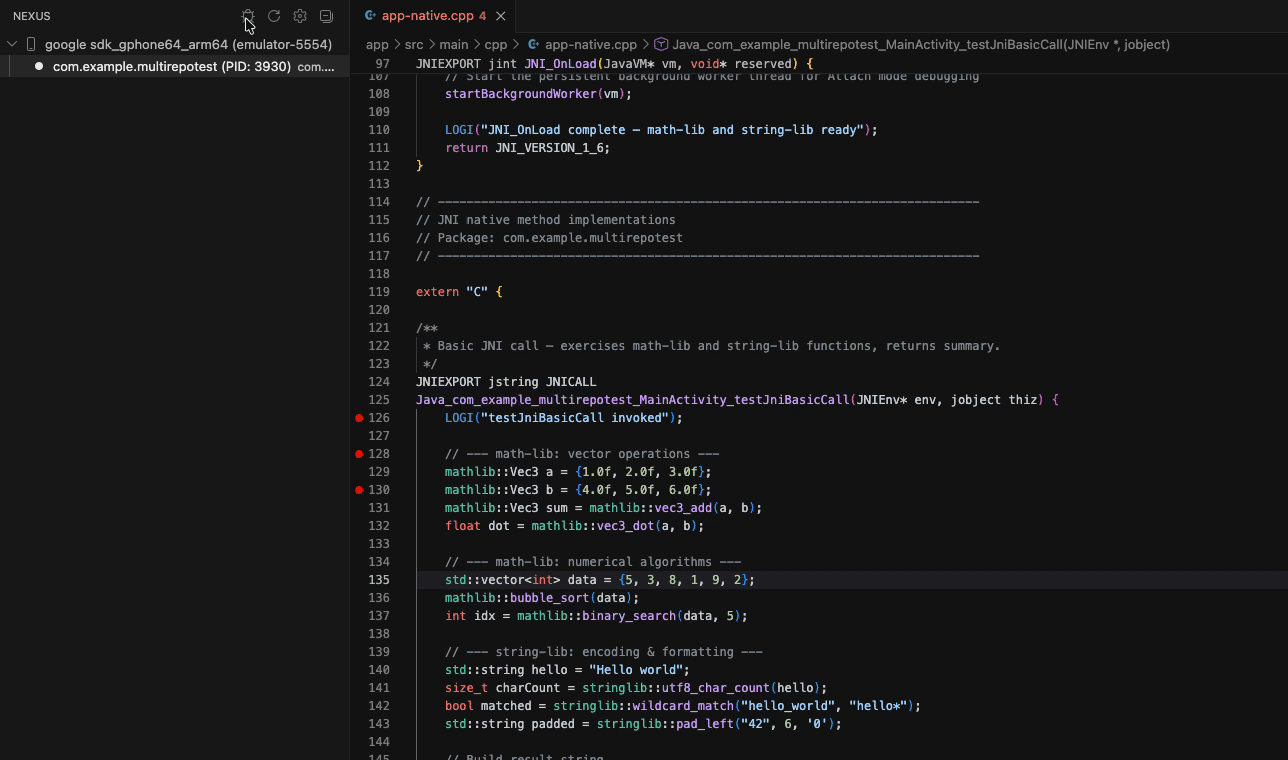Open NEXUS panel settings gear
Screen dimensions: 1288x760
pyautogui.click(x=300, y=16)
